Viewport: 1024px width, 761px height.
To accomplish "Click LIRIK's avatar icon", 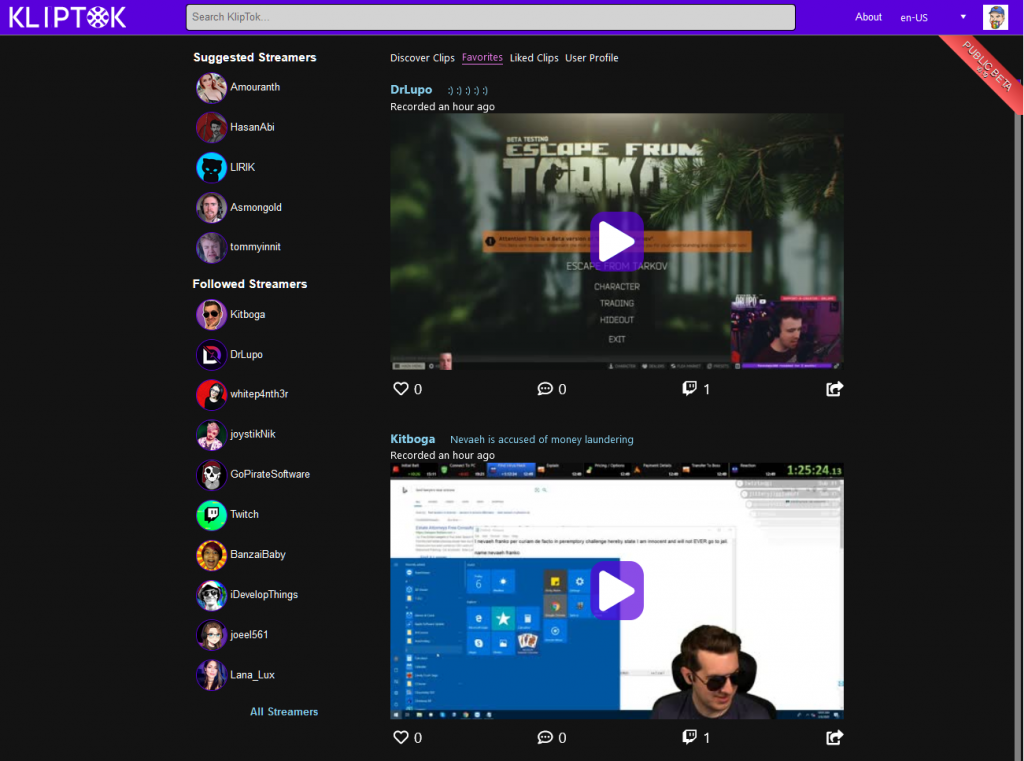I will (212, 167).
